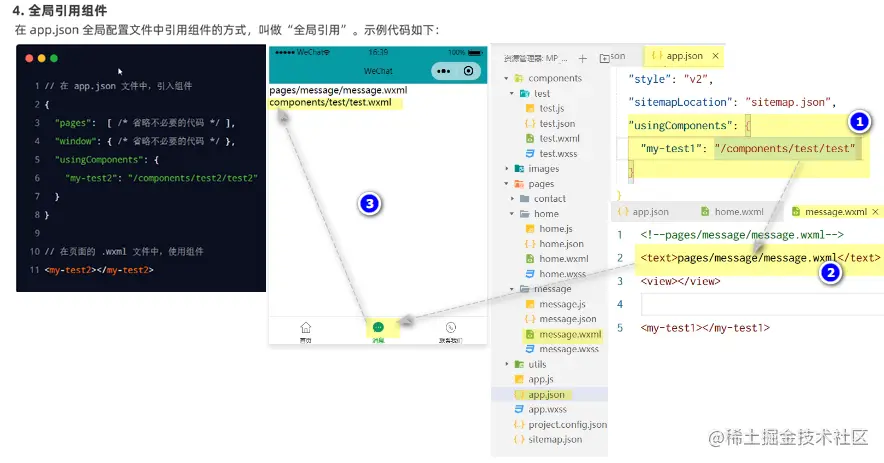Collapse the home folder arrow
The width and height of the screenshot is (884, 463).
pyautogui.click(x=512, y=214)
